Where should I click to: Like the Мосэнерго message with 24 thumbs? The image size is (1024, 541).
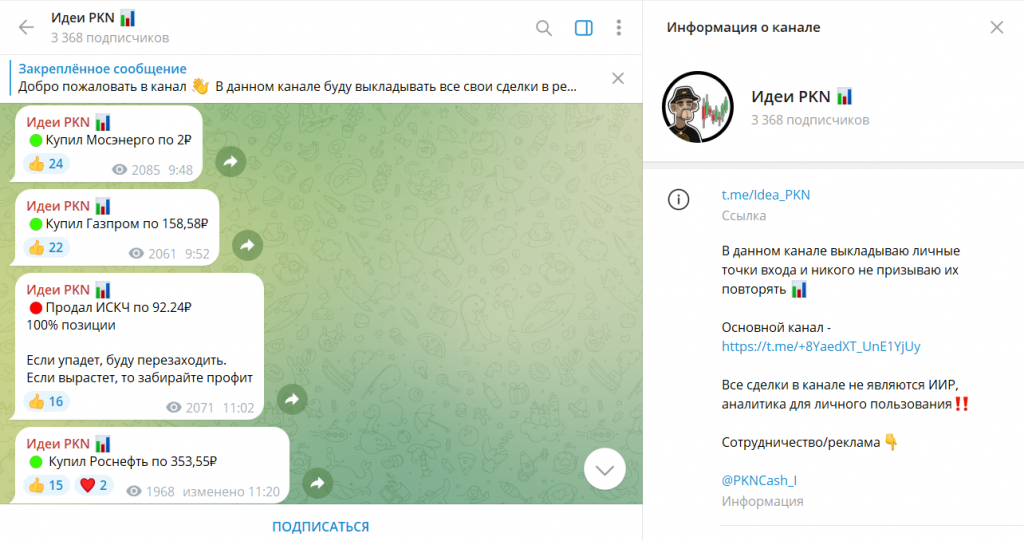point(46,163)
